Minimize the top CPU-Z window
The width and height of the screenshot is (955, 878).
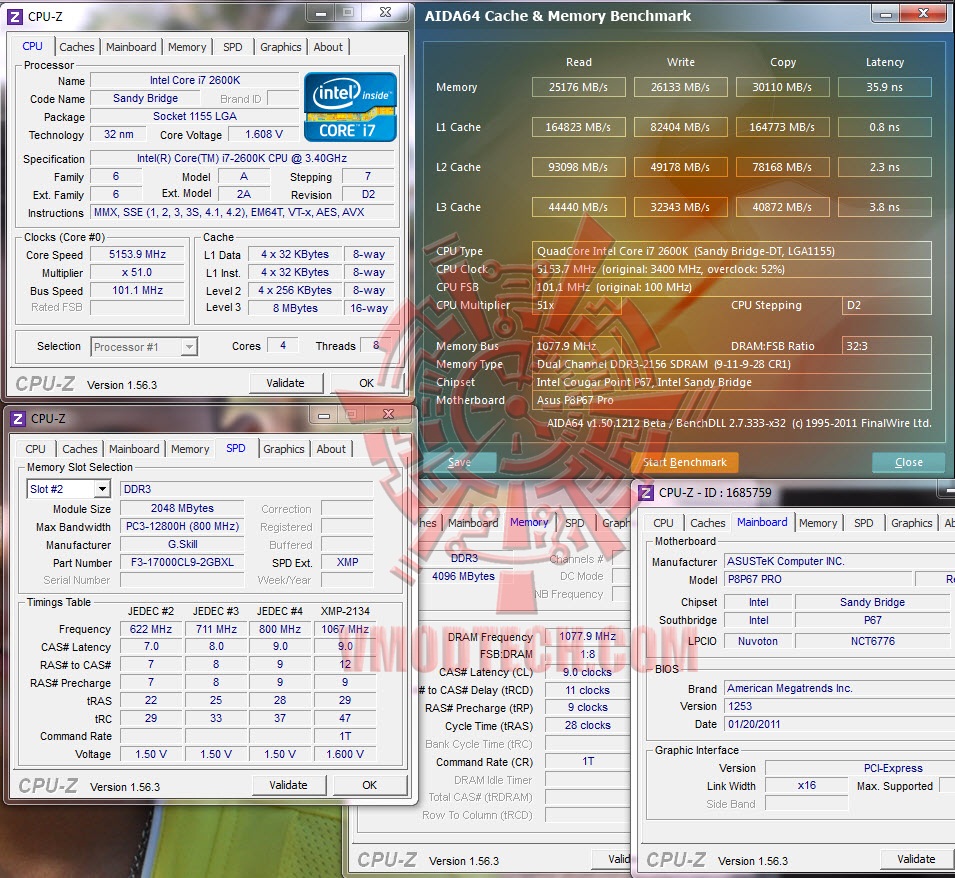point(322,13)
